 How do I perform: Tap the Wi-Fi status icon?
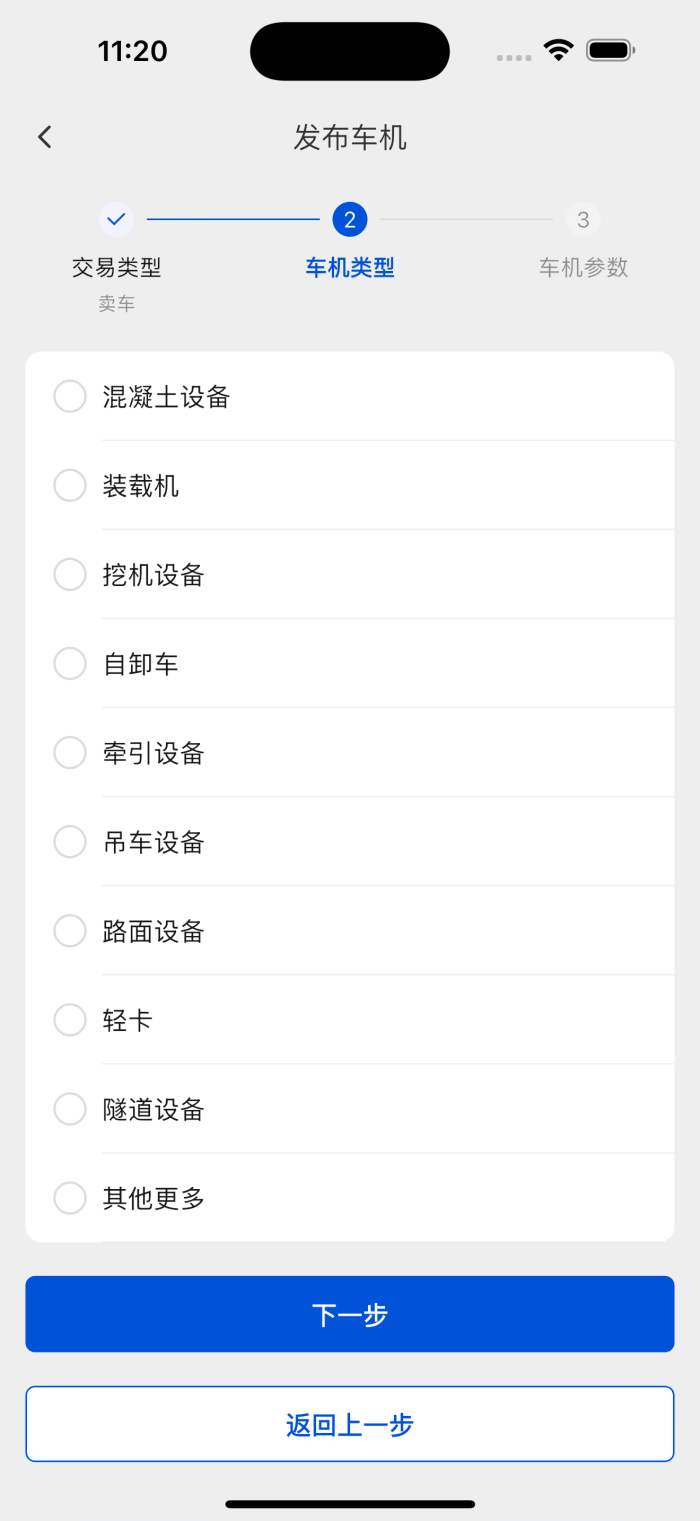click(x=558, y=50)
